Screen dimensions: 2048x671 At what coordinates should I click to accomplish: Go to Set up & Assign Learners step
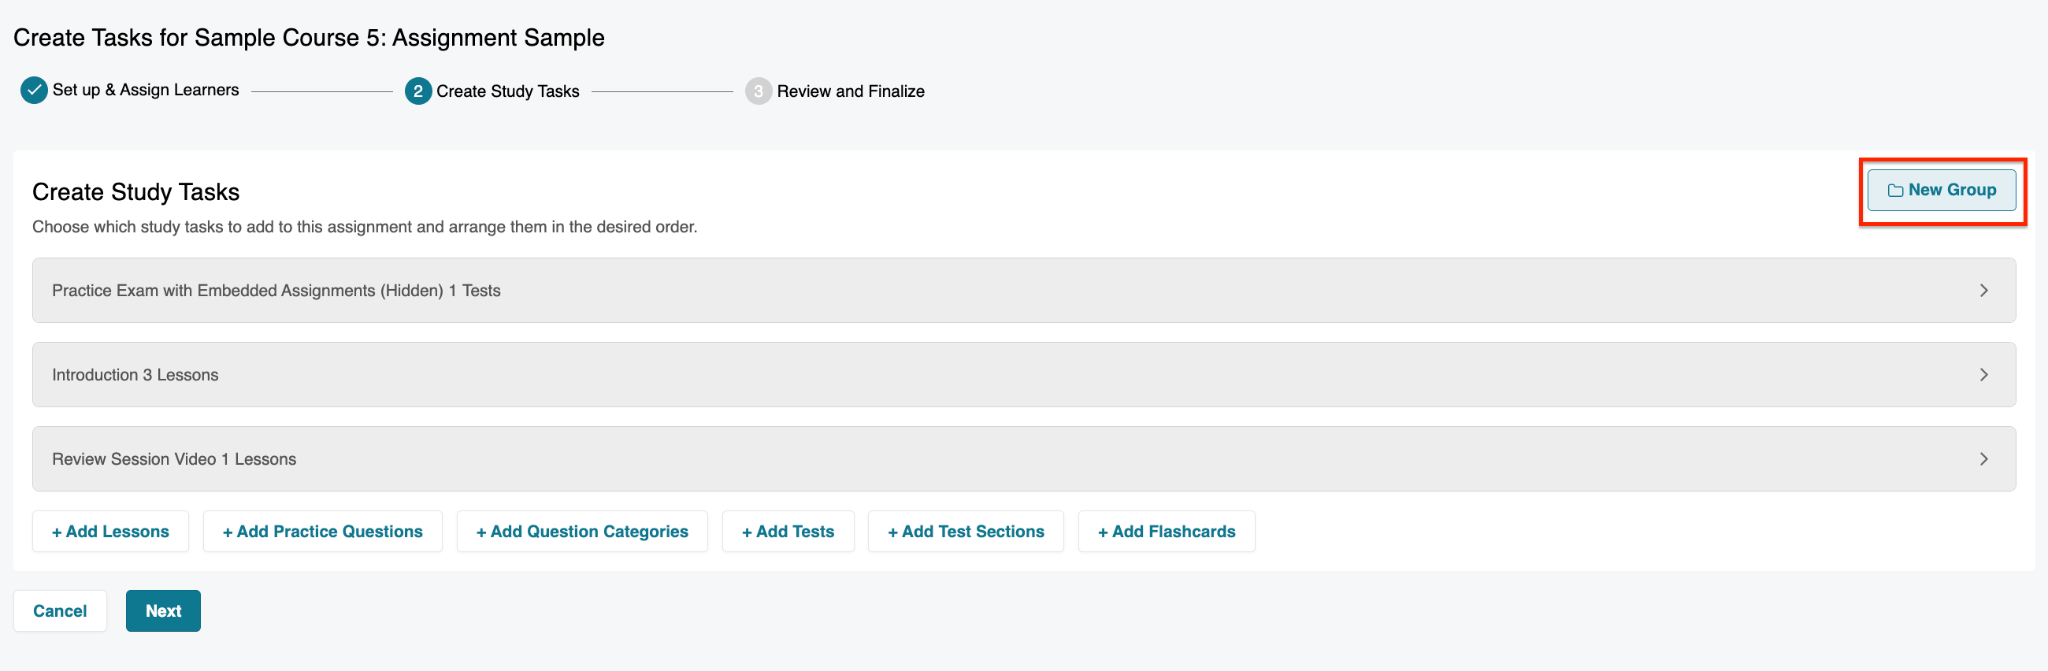pyautogui.click(x=146, y=90)
